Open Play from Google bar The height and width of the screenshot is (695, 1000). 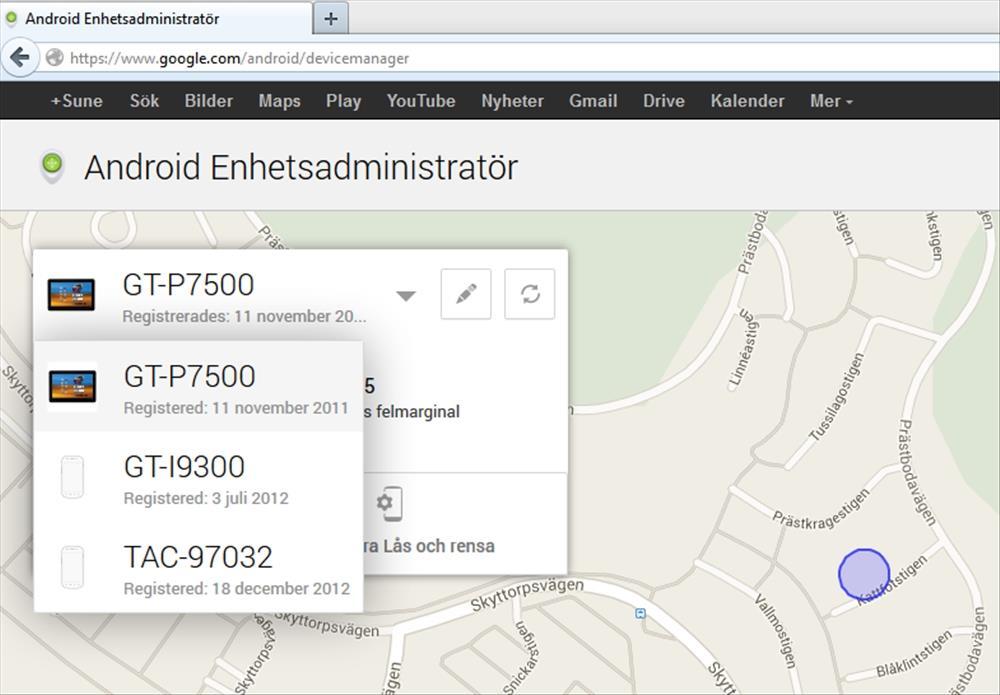point(344,101)
